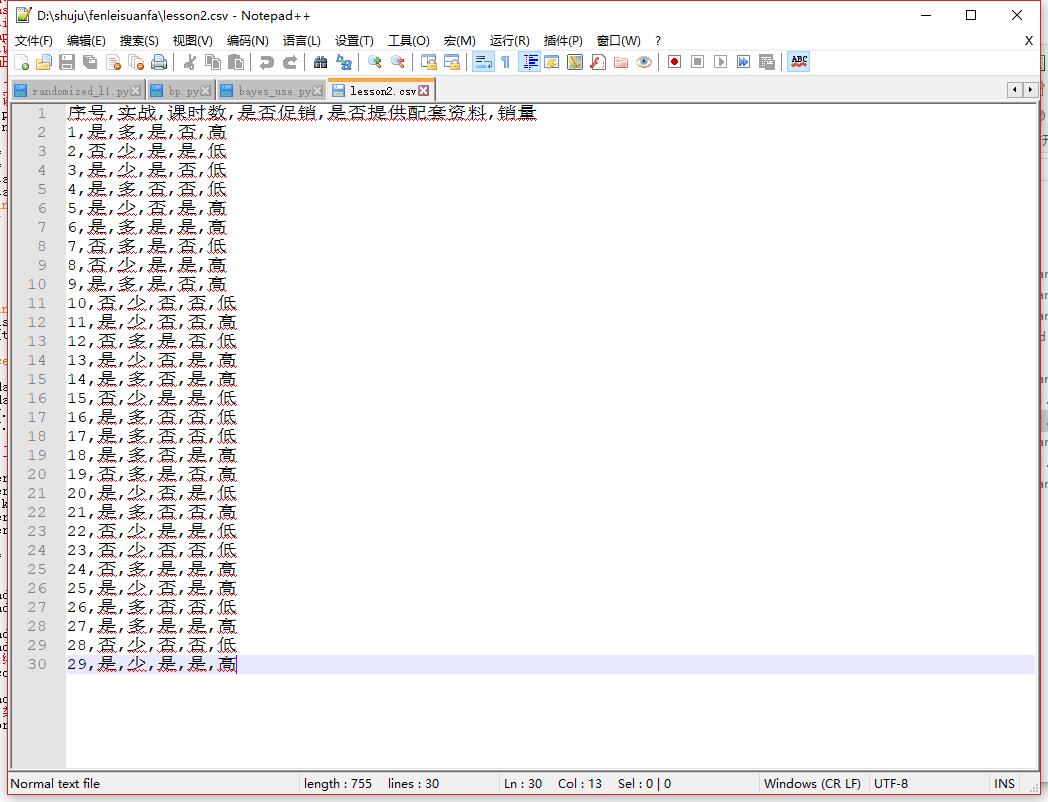Image resolution: width=1048 pixels, height=802 pixels.
Task: Open the 设置(T) menu
Action: click(354, 41)
